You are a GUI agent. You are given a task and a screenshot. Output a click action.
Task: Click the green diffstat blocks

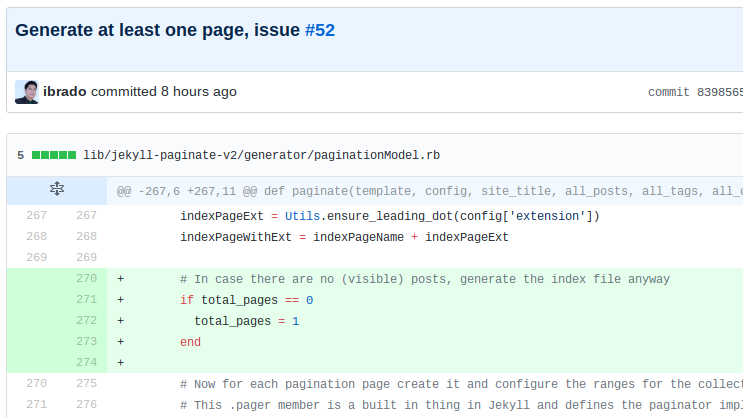pyautogui.click(x=54, y=155)
